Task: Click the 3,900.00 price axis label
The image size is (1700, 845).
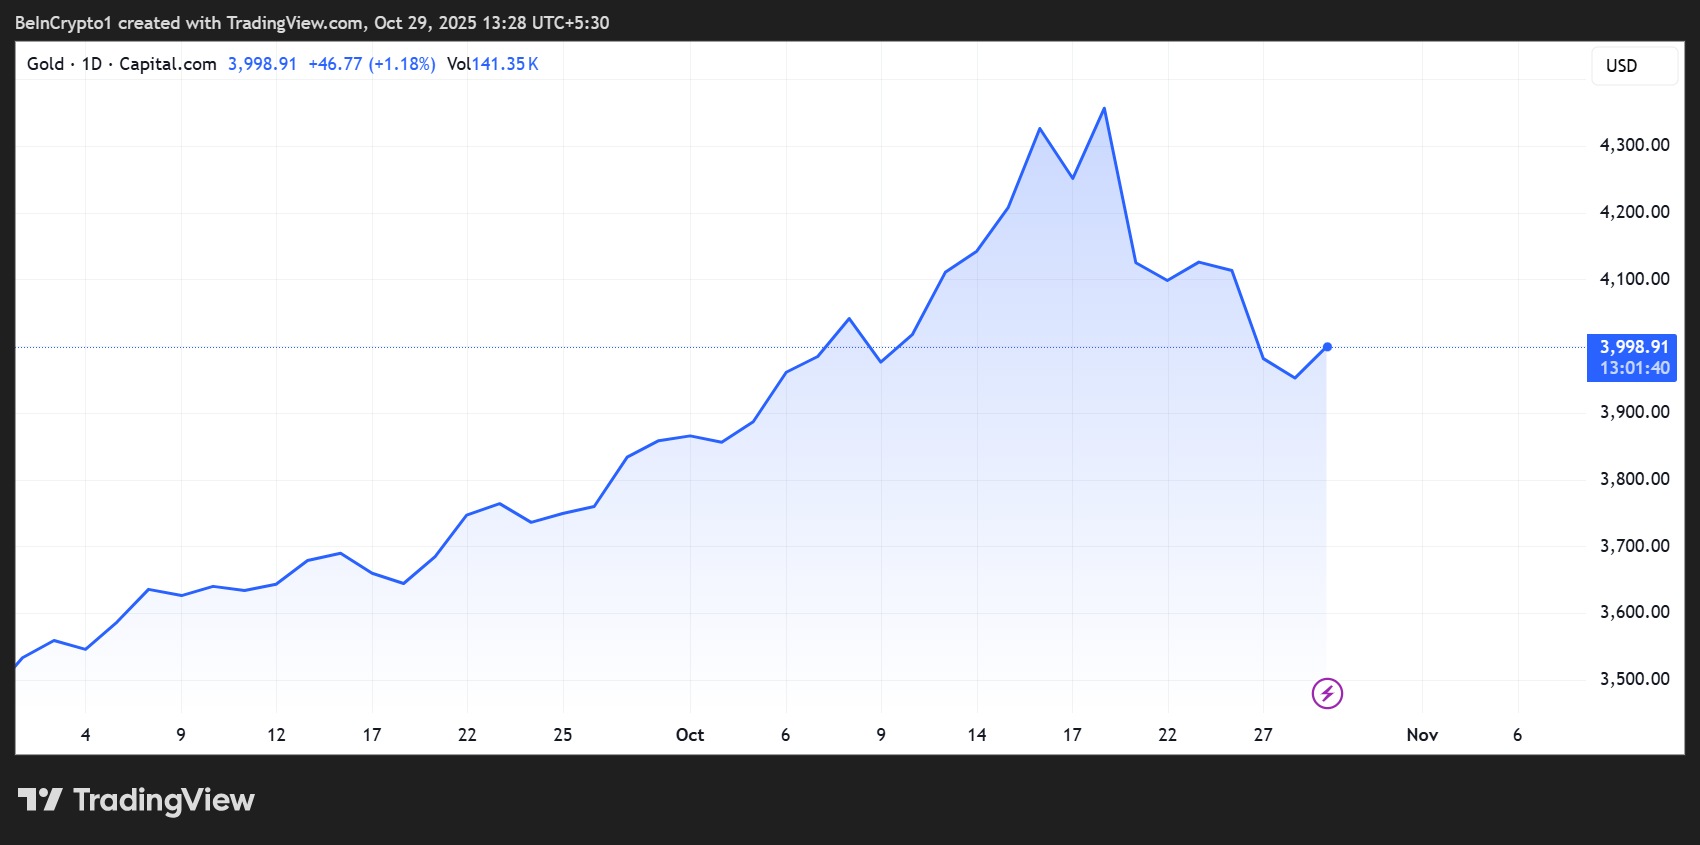Action: pos(1634,412)
